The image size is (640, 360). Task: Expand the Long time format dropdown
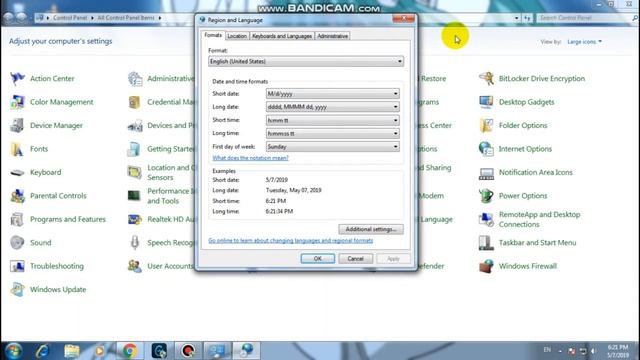[332, 133]
